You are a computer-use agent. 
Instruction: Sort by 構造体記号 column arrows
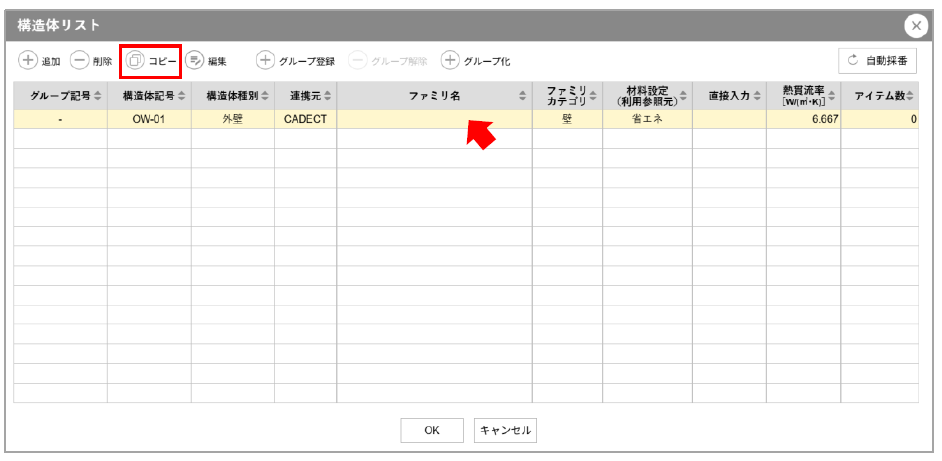point(181,96)
